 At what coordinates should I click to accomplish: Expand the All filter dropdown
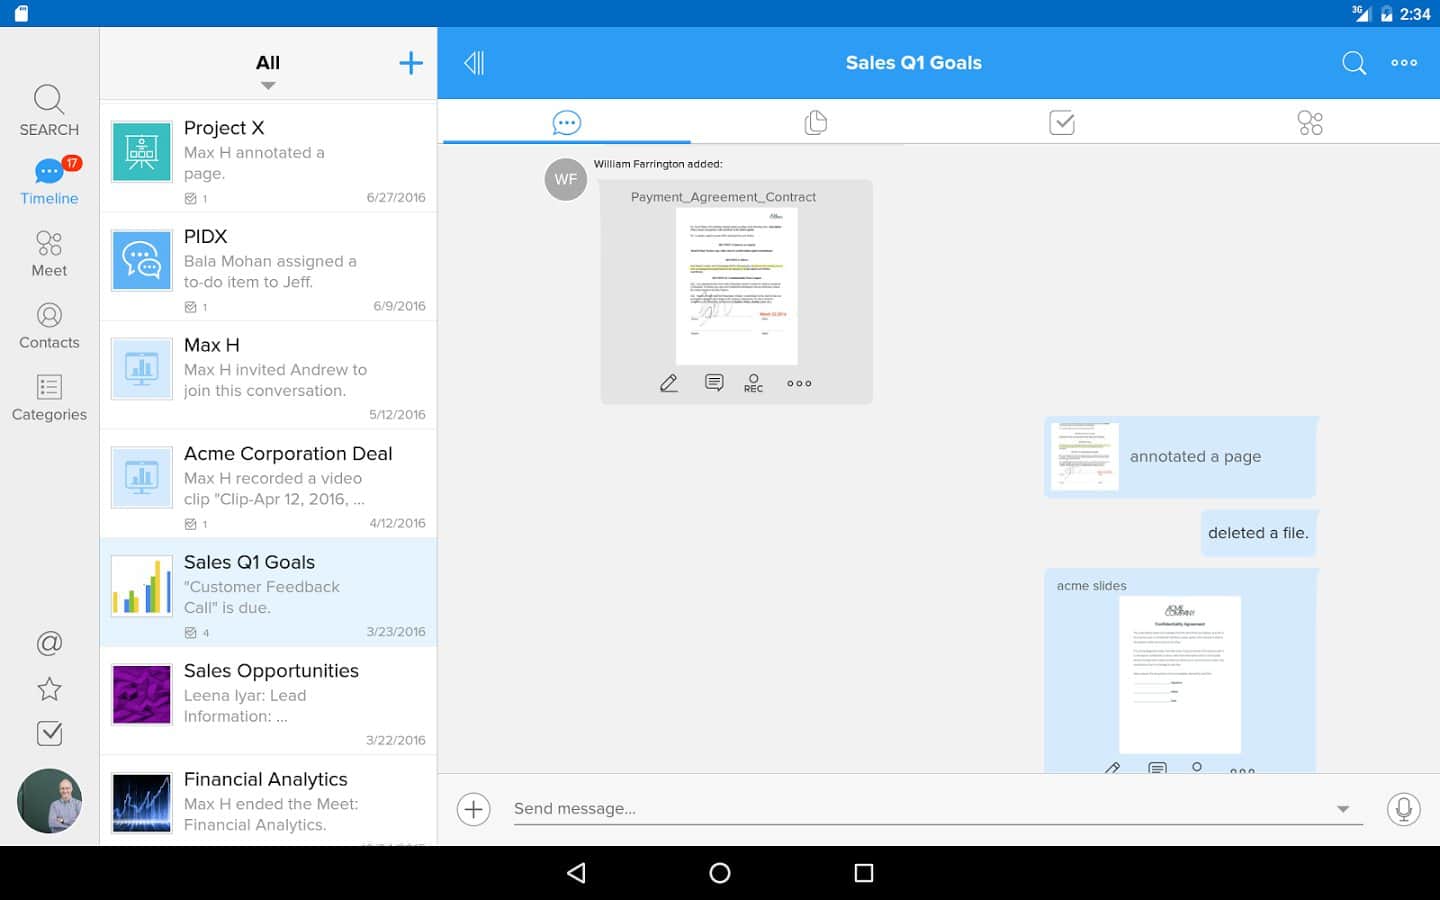pos(268,70)
